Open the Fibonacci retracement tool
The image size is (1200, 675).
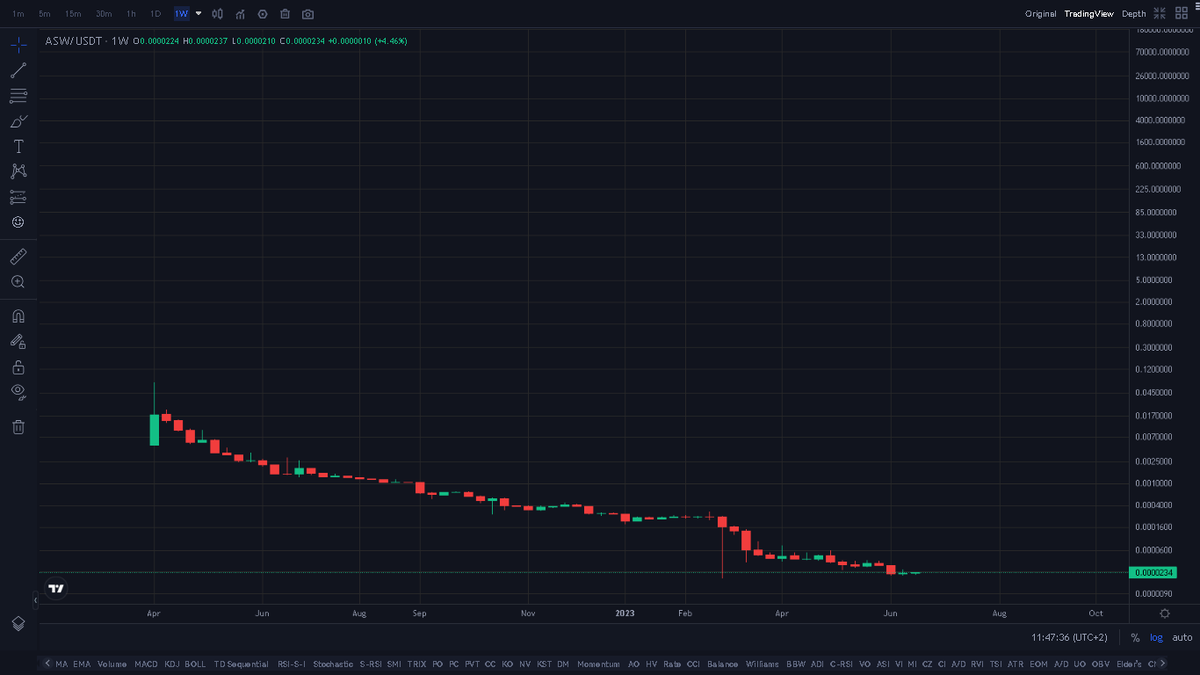[18, 96]
